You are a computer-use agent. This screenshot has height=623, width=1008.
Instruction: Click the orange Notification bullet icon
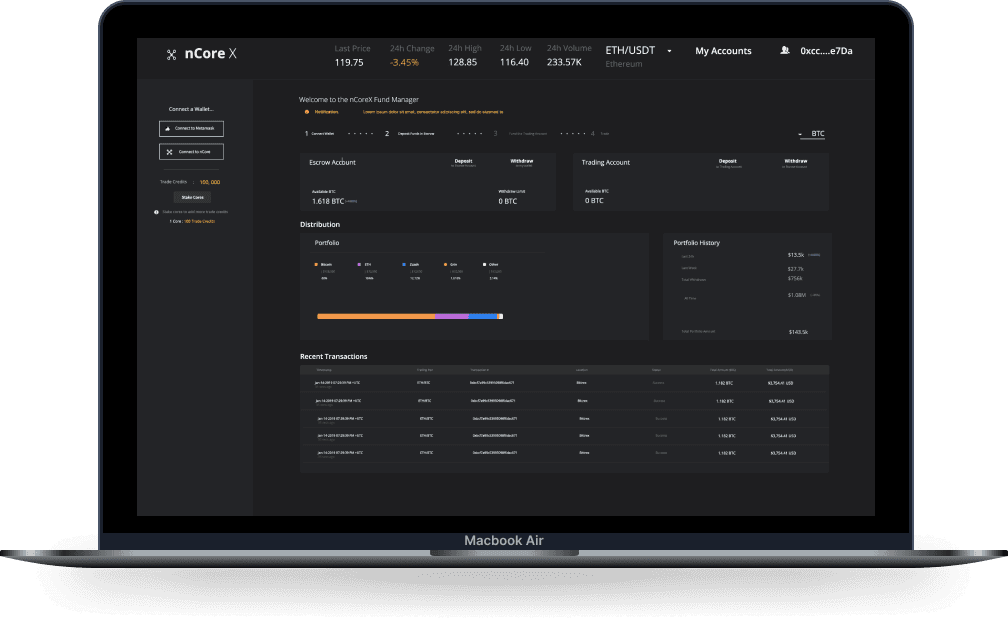pos(307,112)
